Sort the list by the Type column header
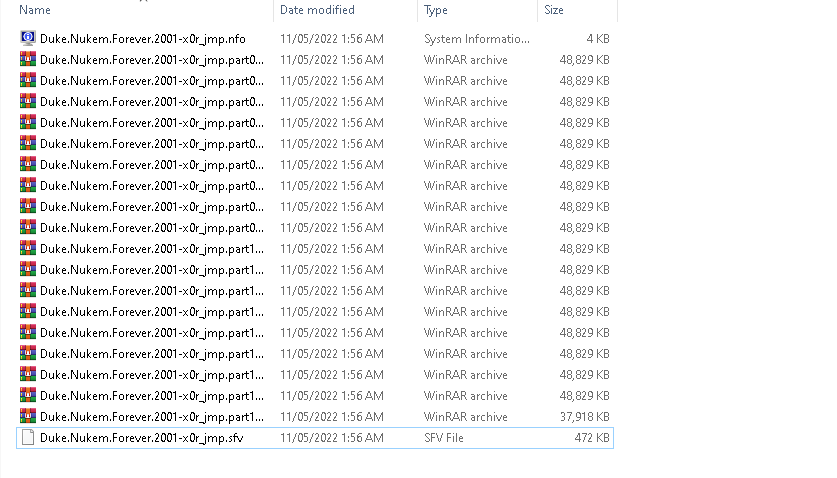 click(x=436, y=10)
